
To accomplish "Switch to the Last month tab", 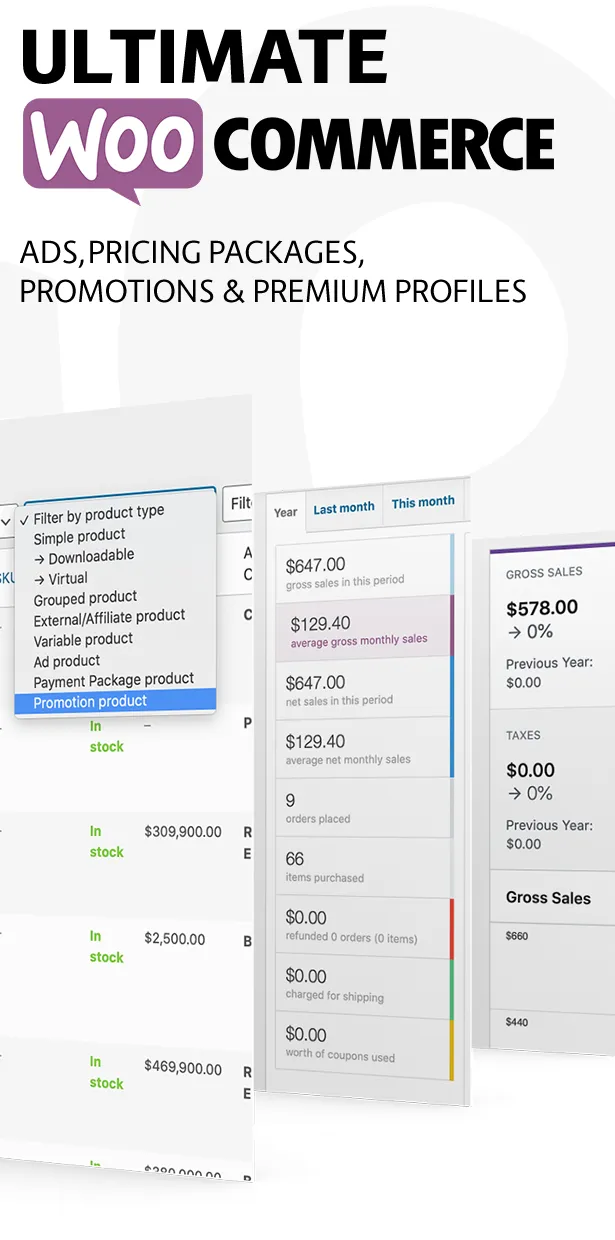I will click(344, 508).
